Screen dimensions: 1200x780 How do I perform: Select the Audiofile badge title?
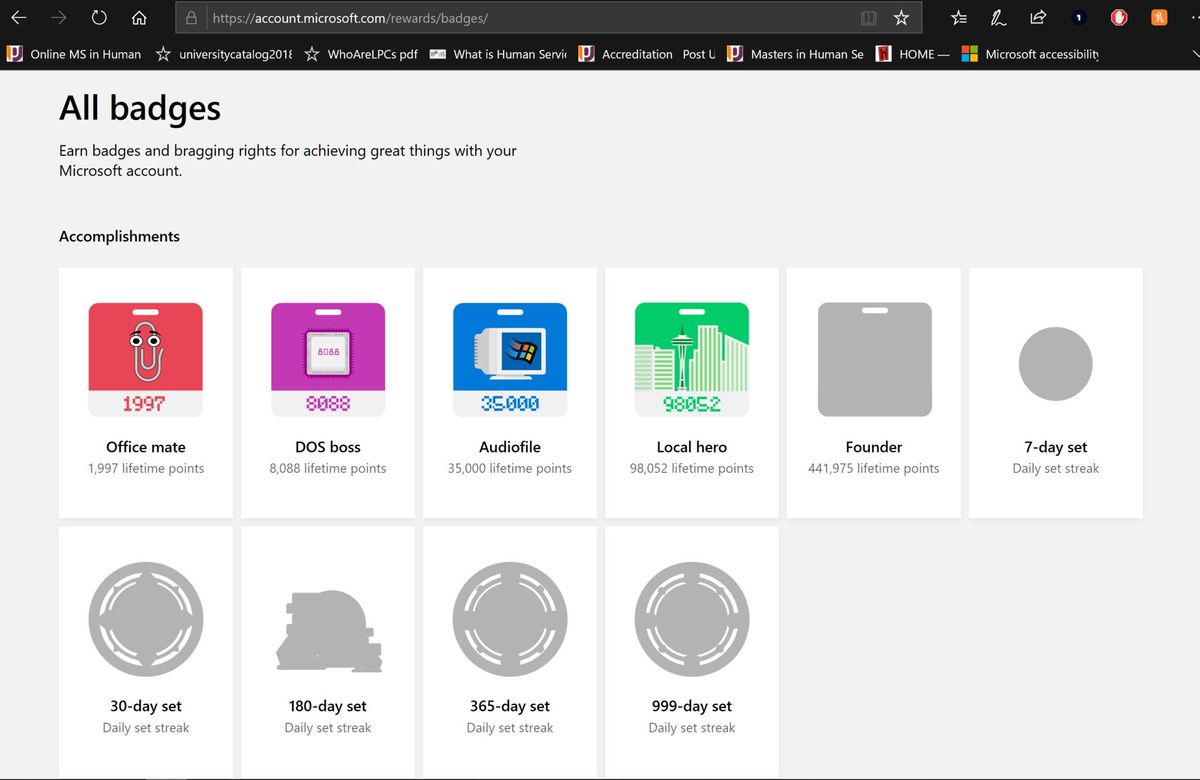pyautogui.click(x=510, y=447)
